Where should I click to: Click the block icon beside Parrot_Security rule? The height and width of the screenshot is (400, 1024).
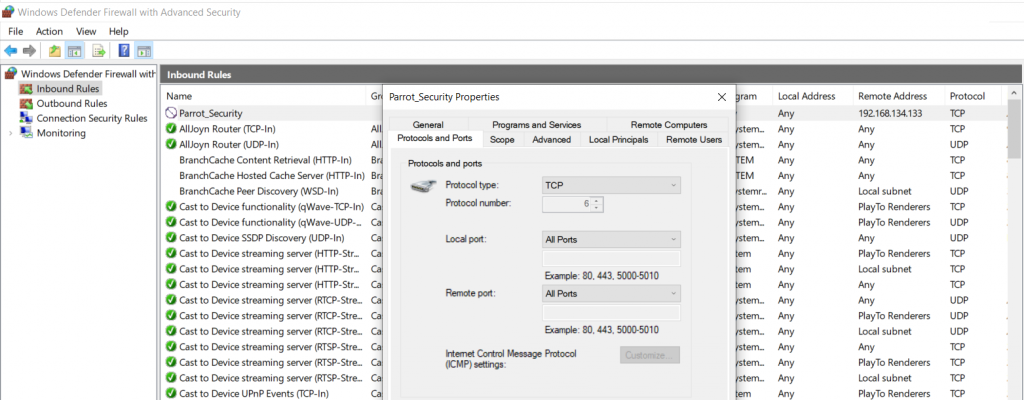coord(171,113)
